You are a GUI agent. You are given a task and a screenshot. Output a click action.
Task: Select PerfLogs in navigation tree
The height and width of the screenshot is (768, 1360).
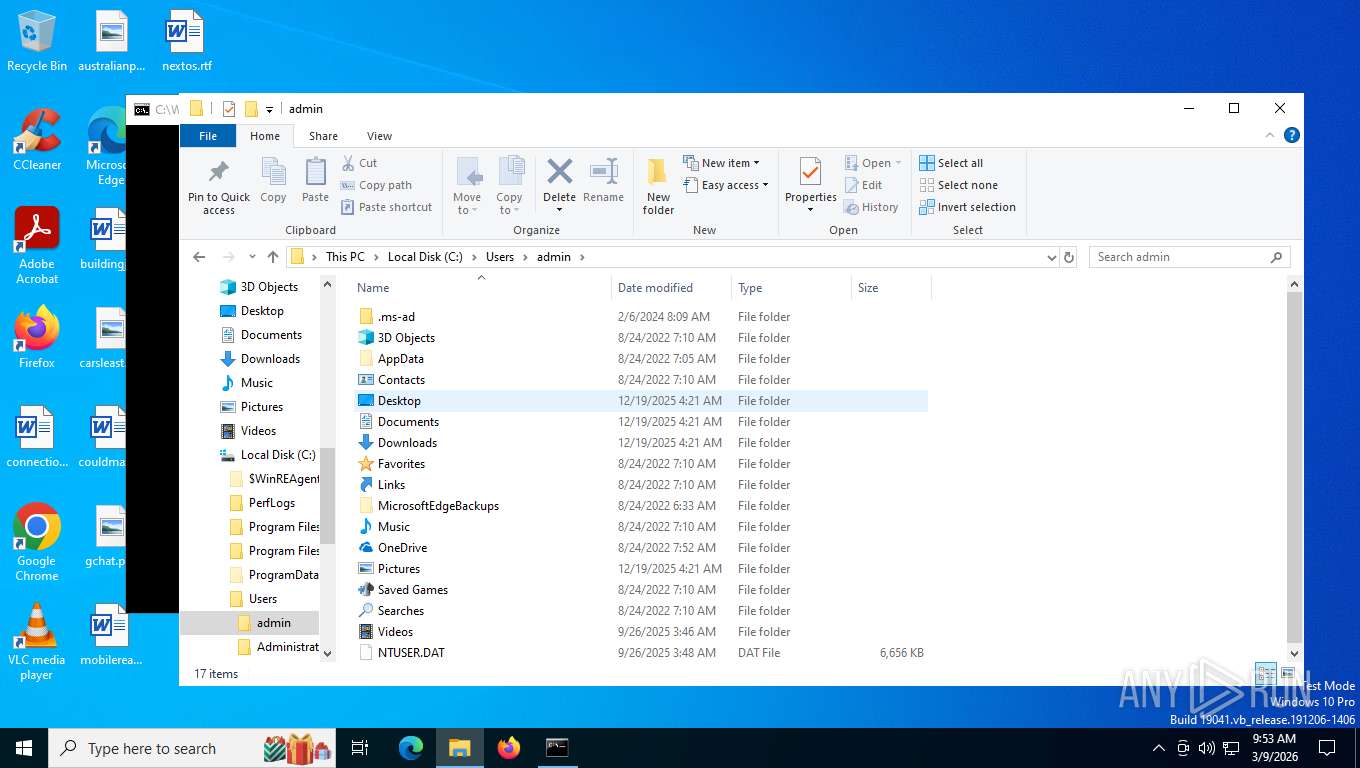(272, 503)
